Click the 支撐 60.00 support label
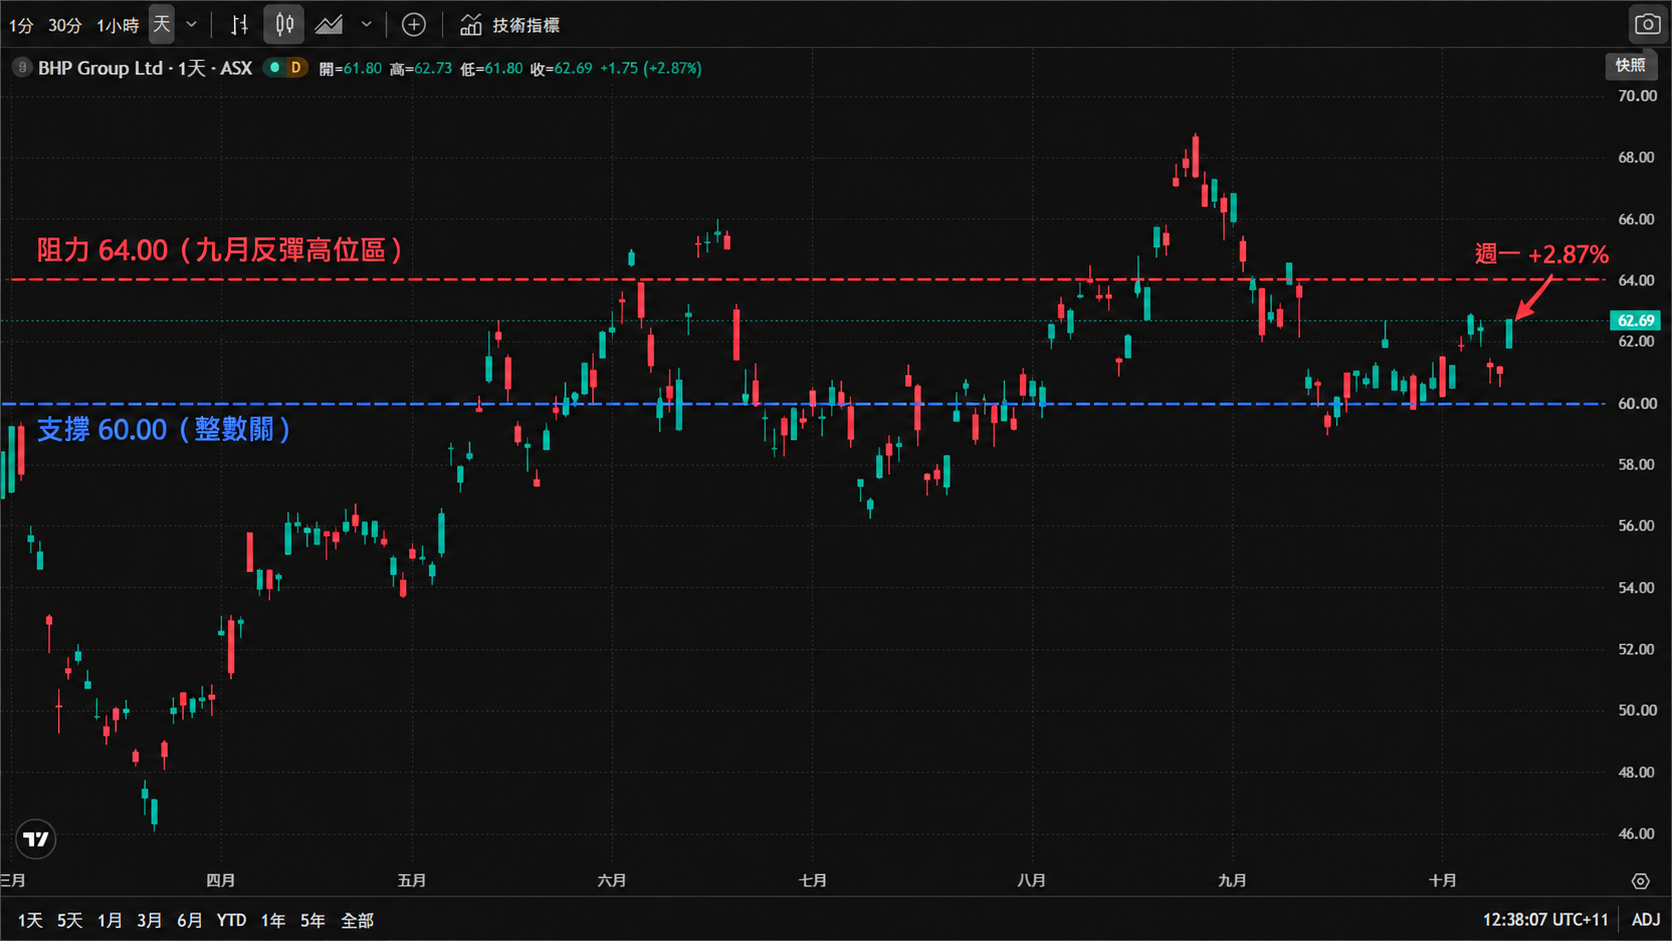Screen dimensions: 1672x941 pos(164,430)
